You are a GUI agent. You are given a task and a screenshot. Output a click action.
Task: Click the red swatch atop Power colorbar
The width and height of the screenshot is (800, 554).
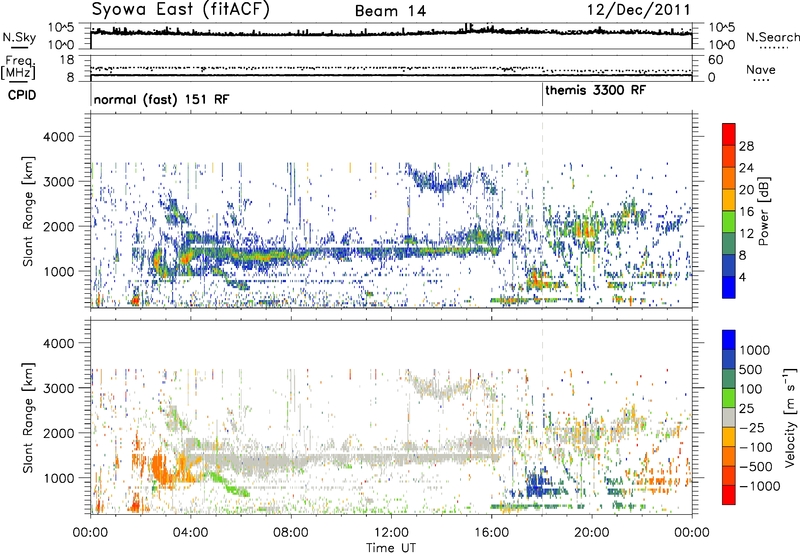729,134
